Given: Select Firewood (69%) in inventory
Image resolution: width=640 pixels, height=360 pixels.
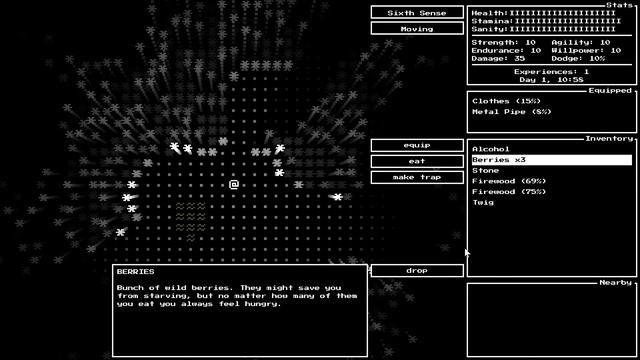Looking at the screenshot, I should pyautogui.click(x=552, y=181).
